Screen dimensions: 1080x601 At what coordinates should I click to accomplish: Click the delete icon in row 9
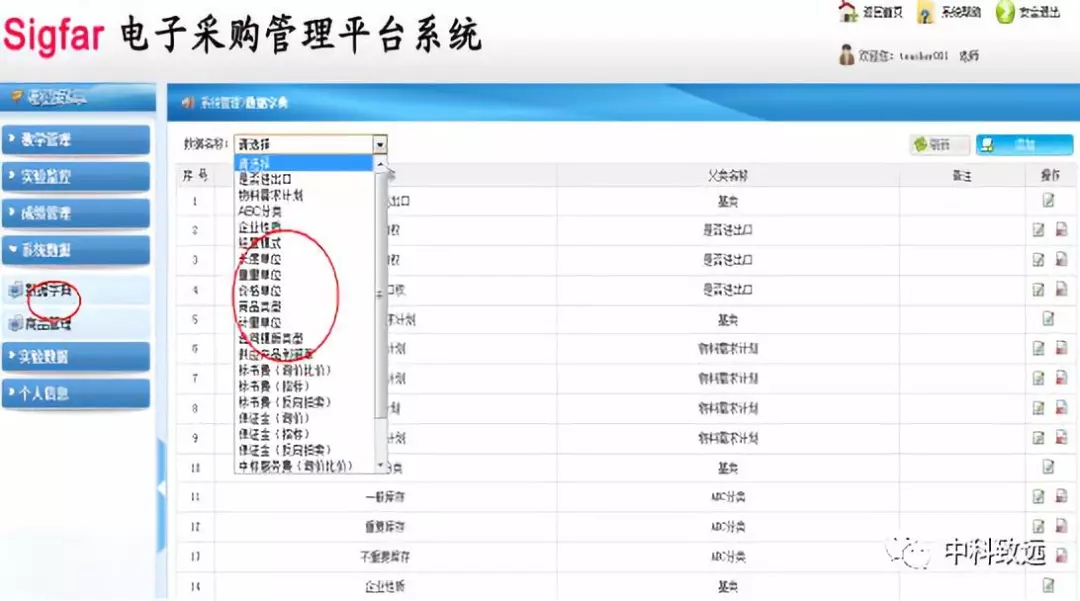1061,437
